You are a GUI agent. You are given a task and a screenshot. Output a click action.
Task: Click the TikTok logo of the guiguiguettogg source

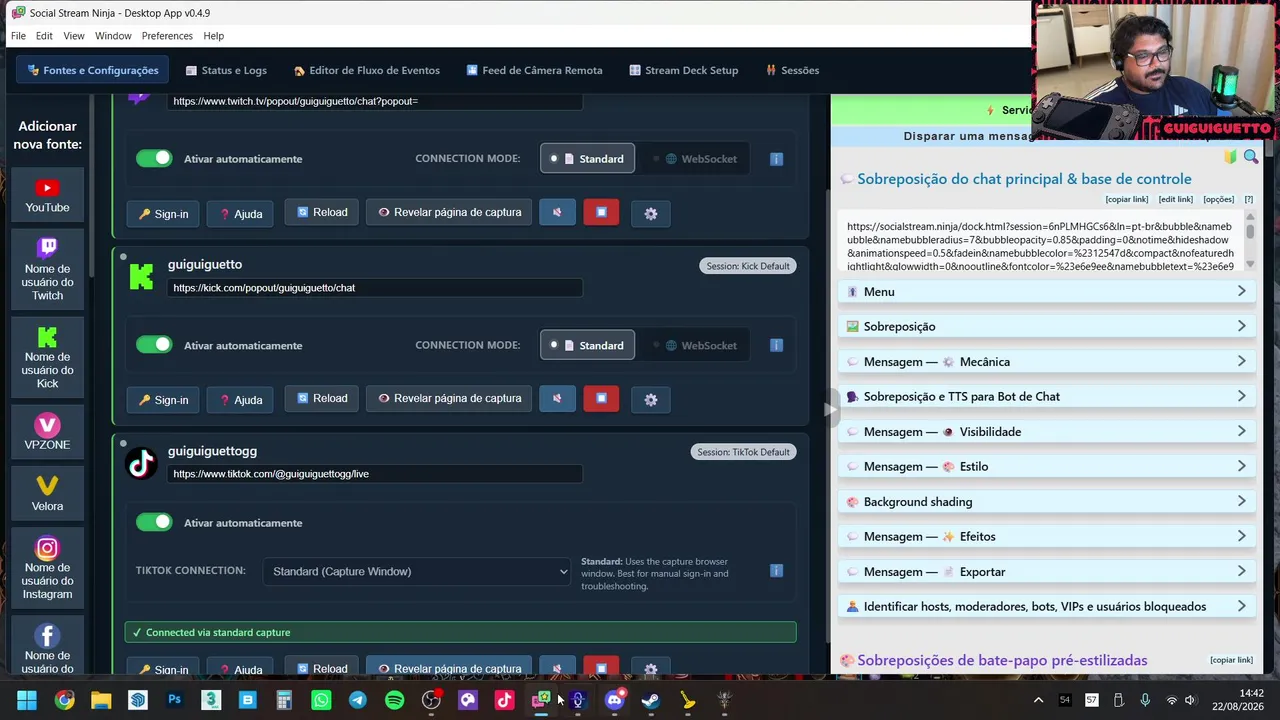click(141, 463)
